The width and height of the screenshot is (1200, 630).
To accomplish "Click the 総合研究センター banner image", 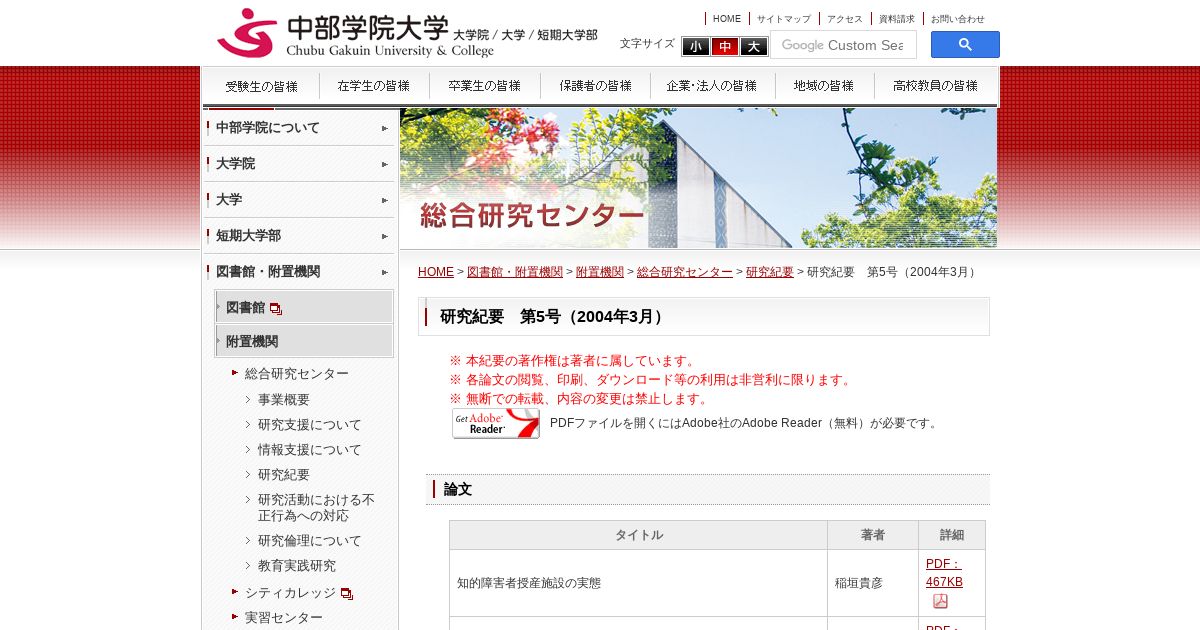I will coord(698,178).
